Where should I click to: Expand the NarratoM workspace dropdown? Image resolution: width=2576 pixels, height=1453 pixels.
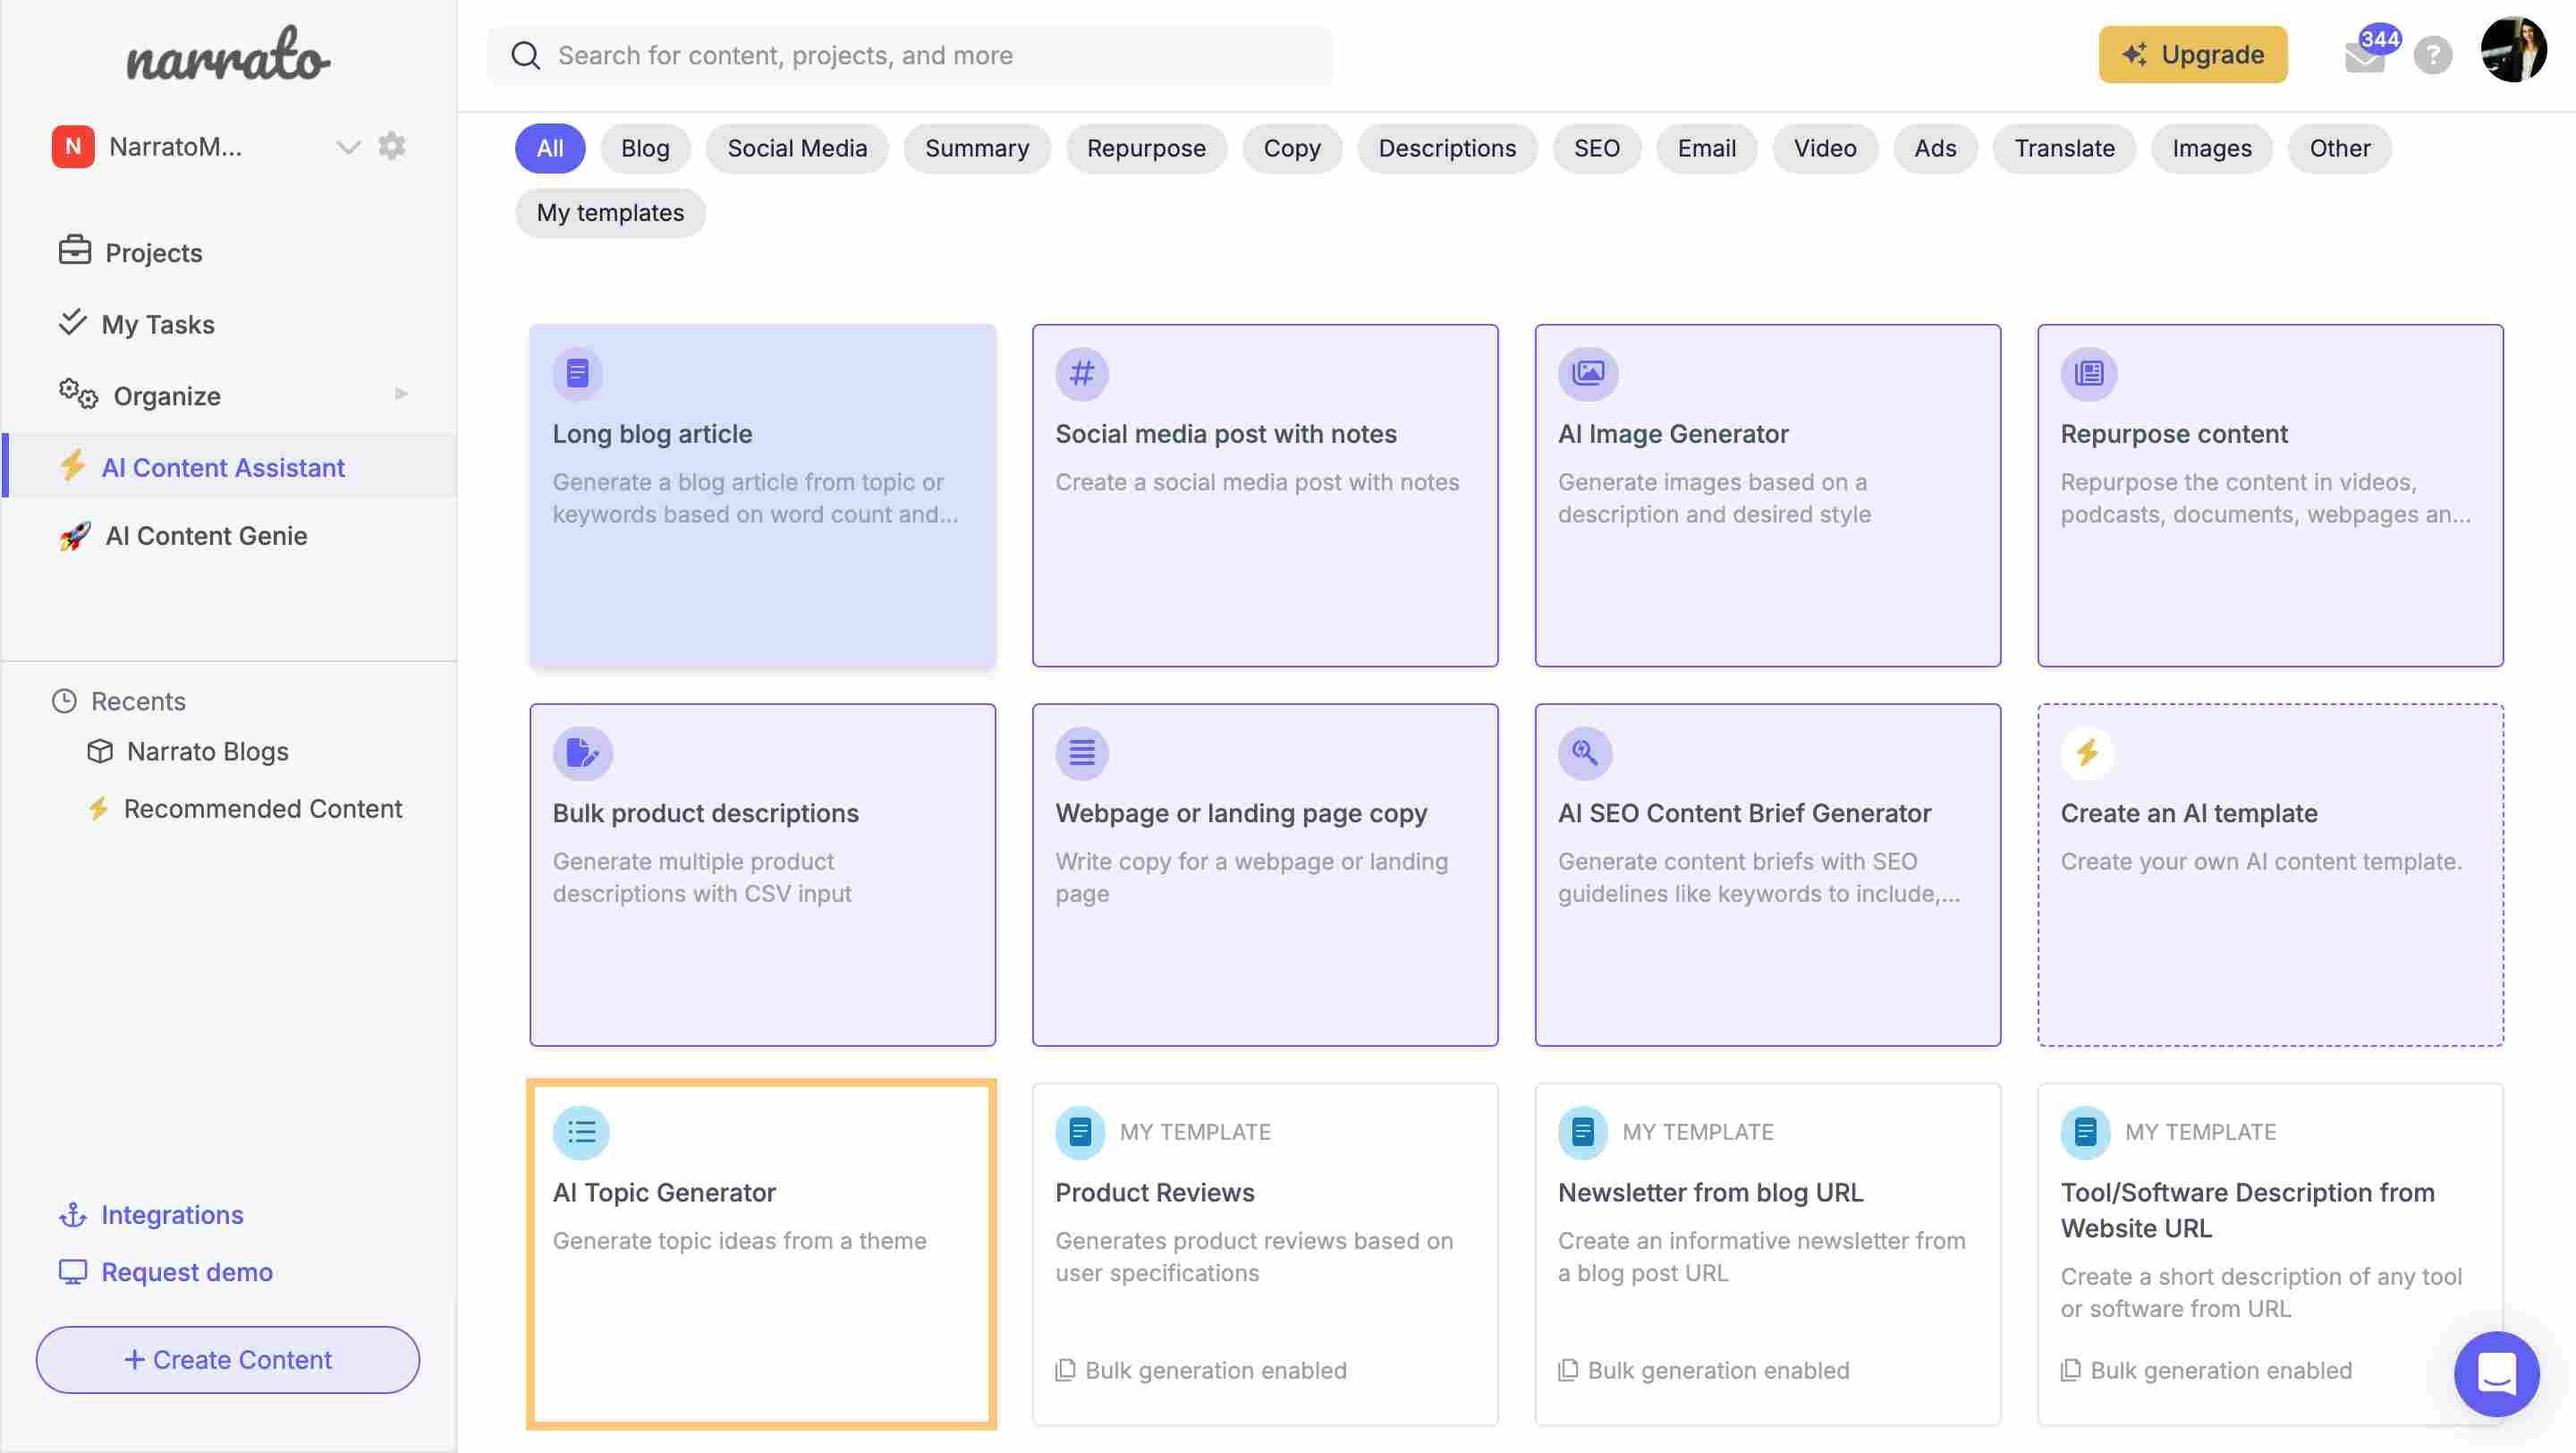tap(347, 147)
